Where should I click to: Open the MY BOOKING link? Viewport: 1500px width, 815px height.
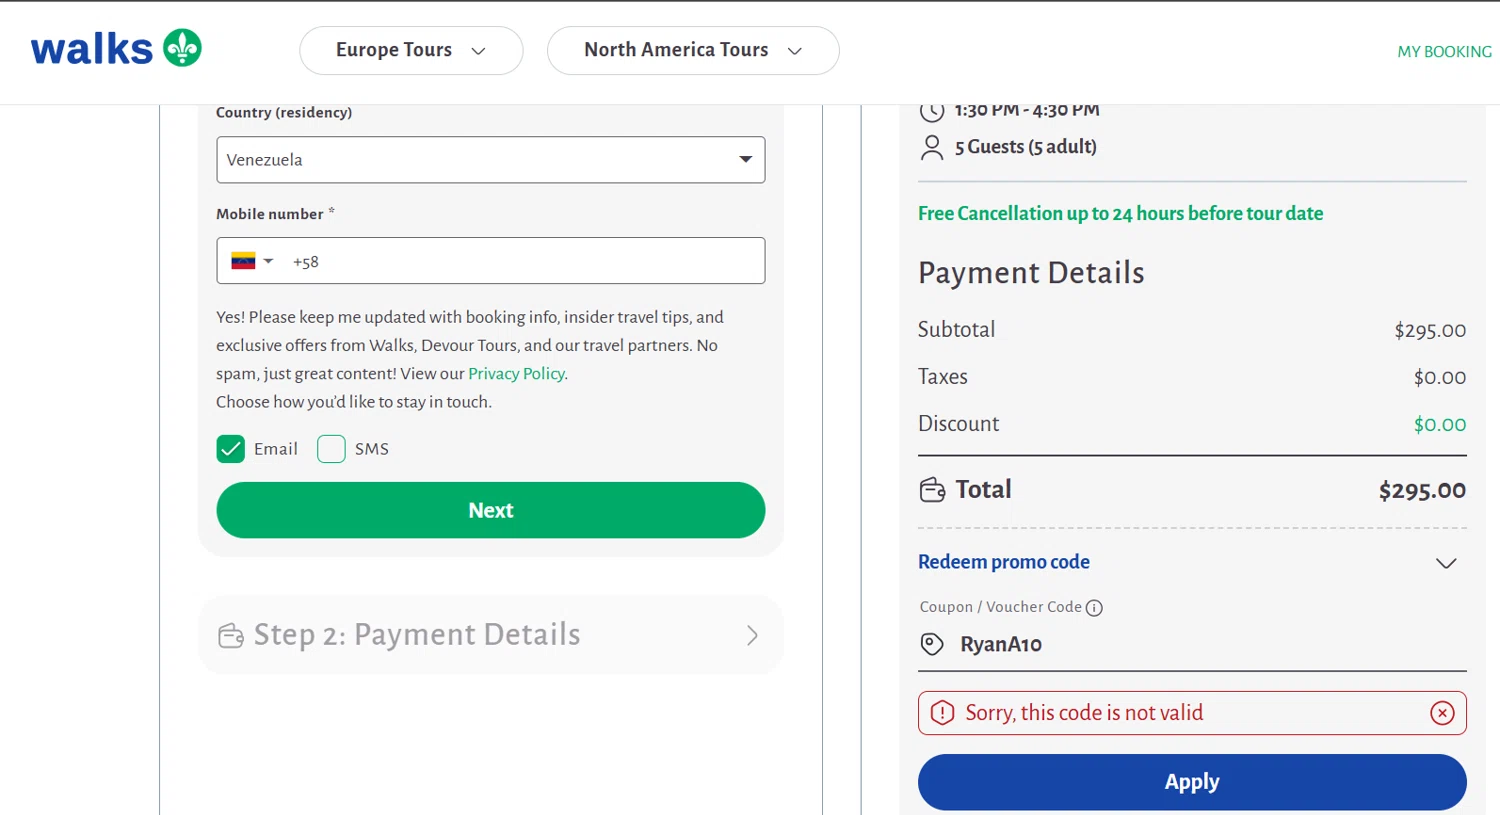(x=1444, y=51)
